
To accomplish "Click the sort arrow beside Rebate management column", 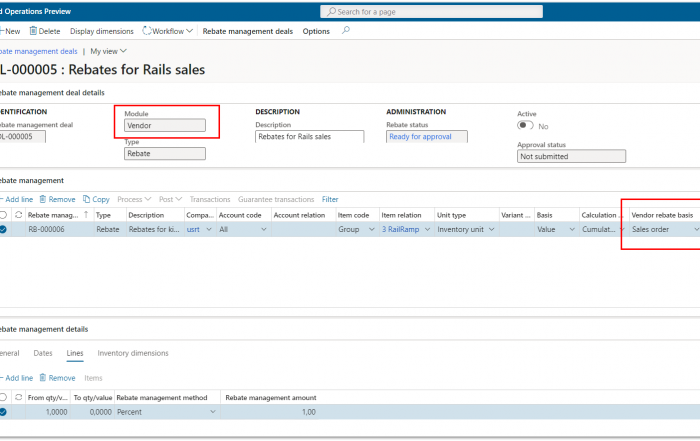I will [x=86, y=215].
